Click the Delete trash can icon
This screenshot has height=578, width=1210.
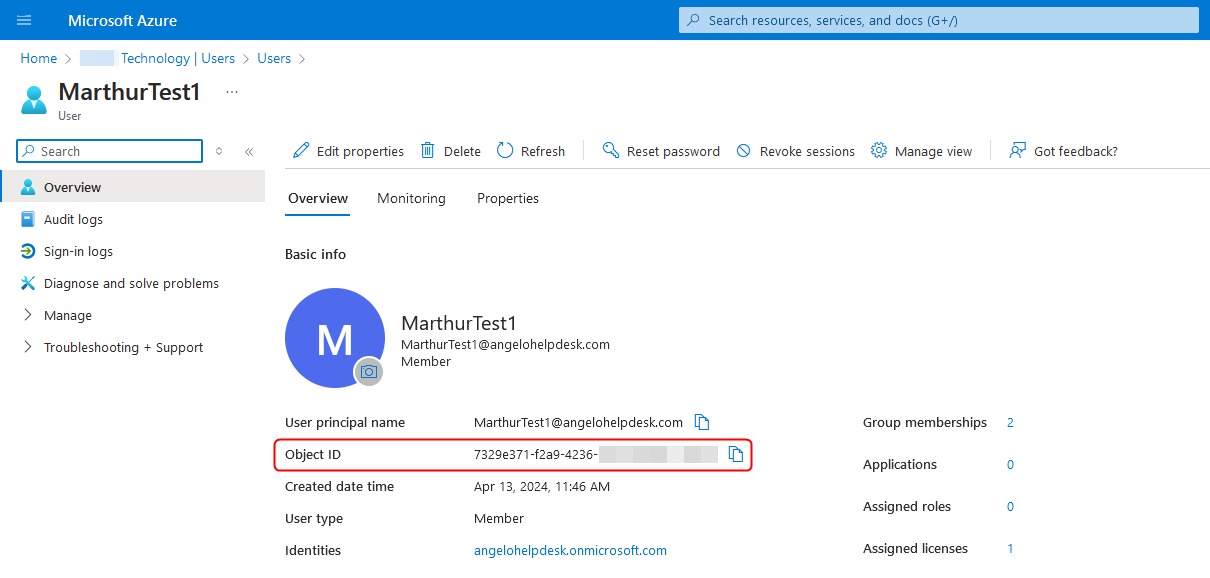pos(428,151)
